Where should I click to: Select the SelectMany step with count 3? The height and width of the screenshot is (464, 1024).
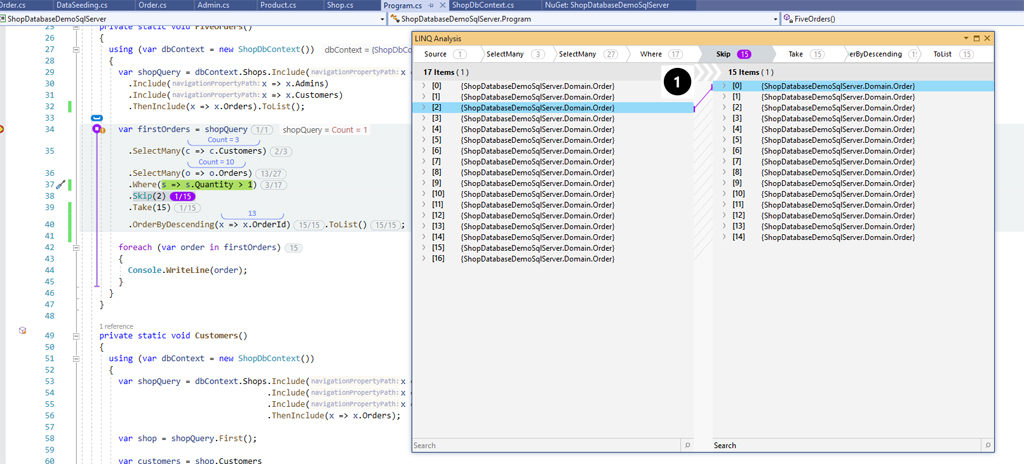[515, 54]
